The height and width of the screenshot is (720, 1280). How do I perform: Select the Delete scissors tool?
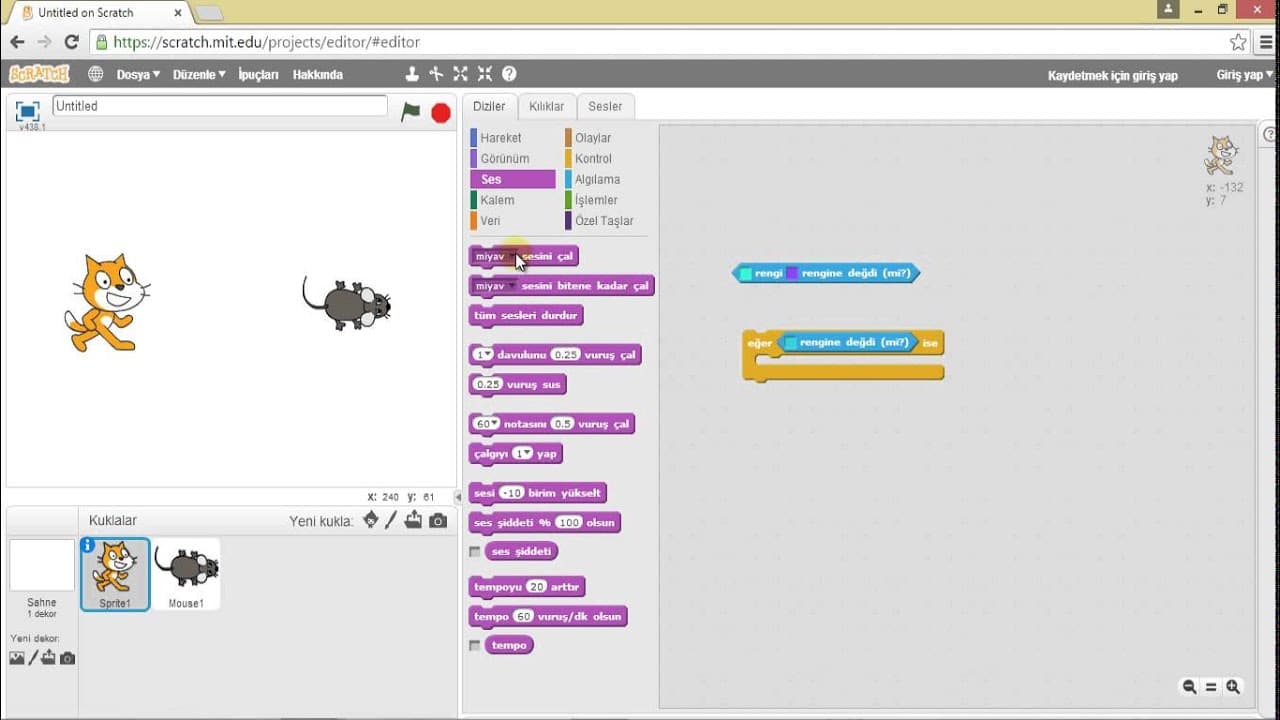coord(436,74)
